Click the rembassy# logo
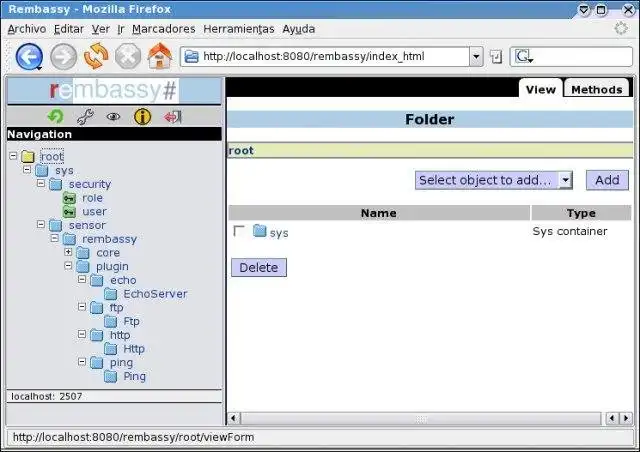640x452 pixels. coord(113,90)
